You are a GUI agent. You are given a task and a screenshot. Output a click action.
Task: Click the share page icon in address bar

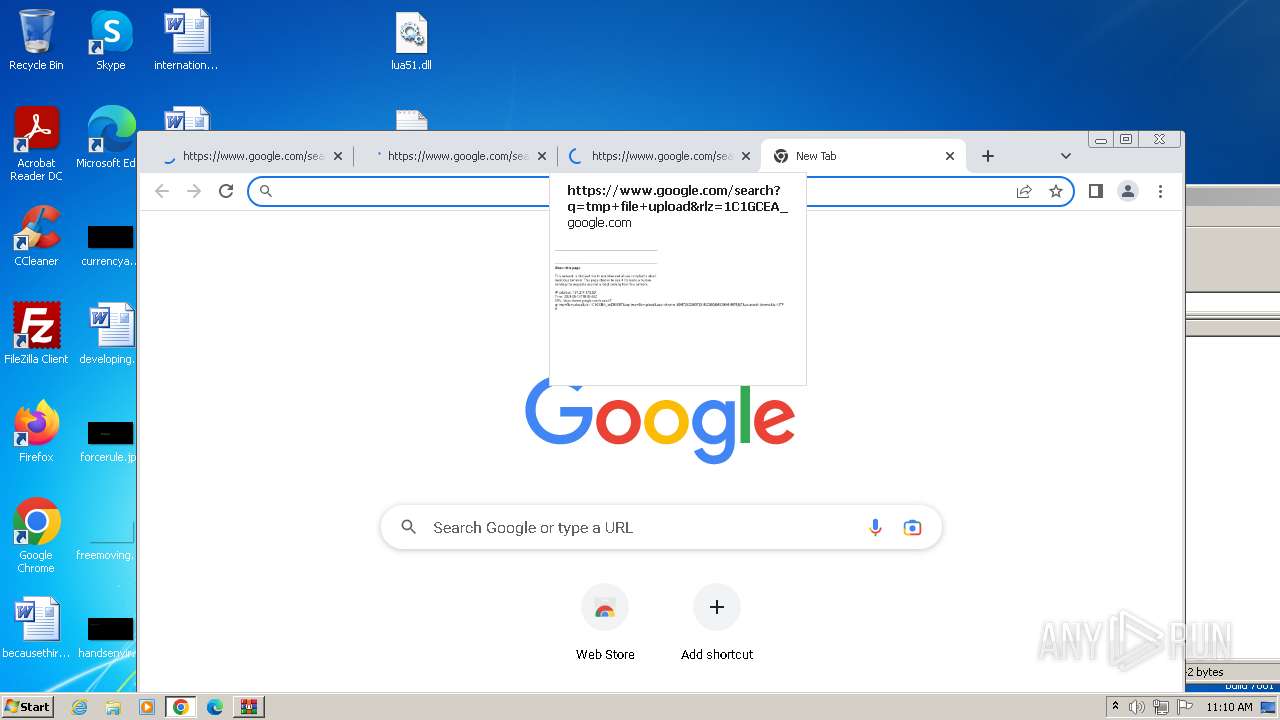coord(1024,191)
